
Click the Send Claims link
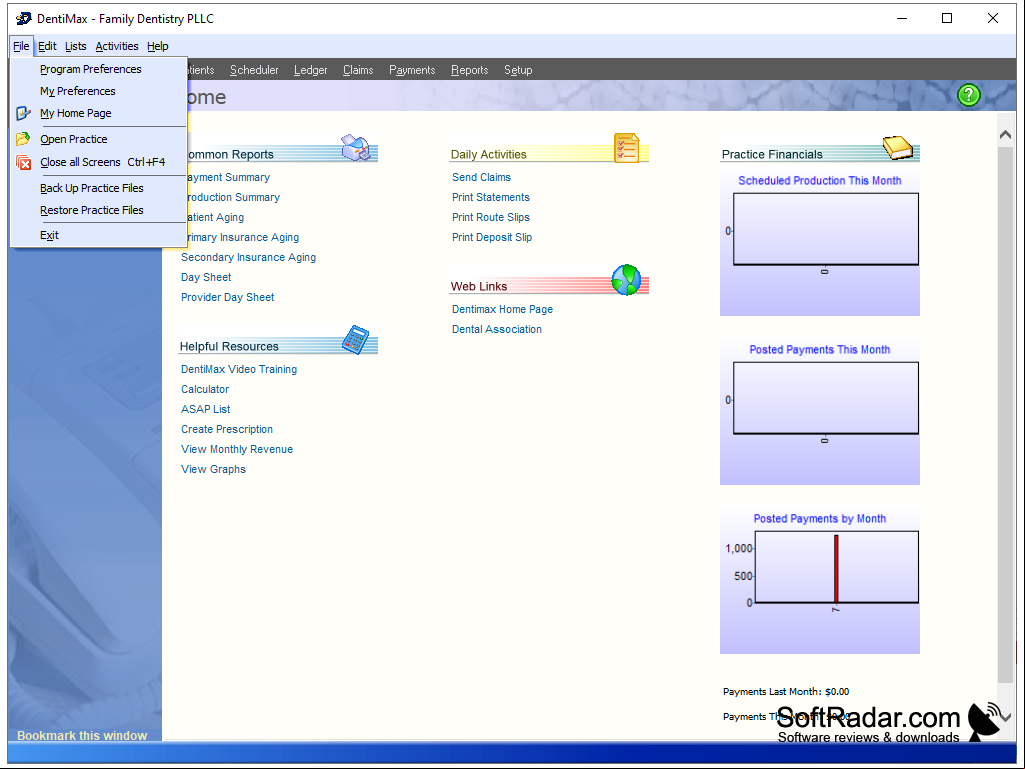481,177
